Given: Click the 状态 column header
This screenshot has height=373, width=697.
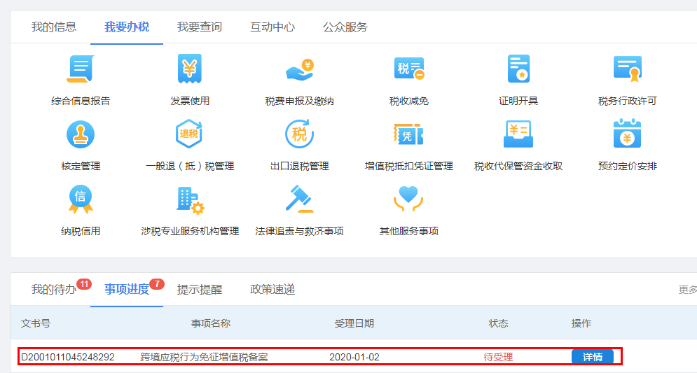Looking at the screenshot, I should click(498, 324).
